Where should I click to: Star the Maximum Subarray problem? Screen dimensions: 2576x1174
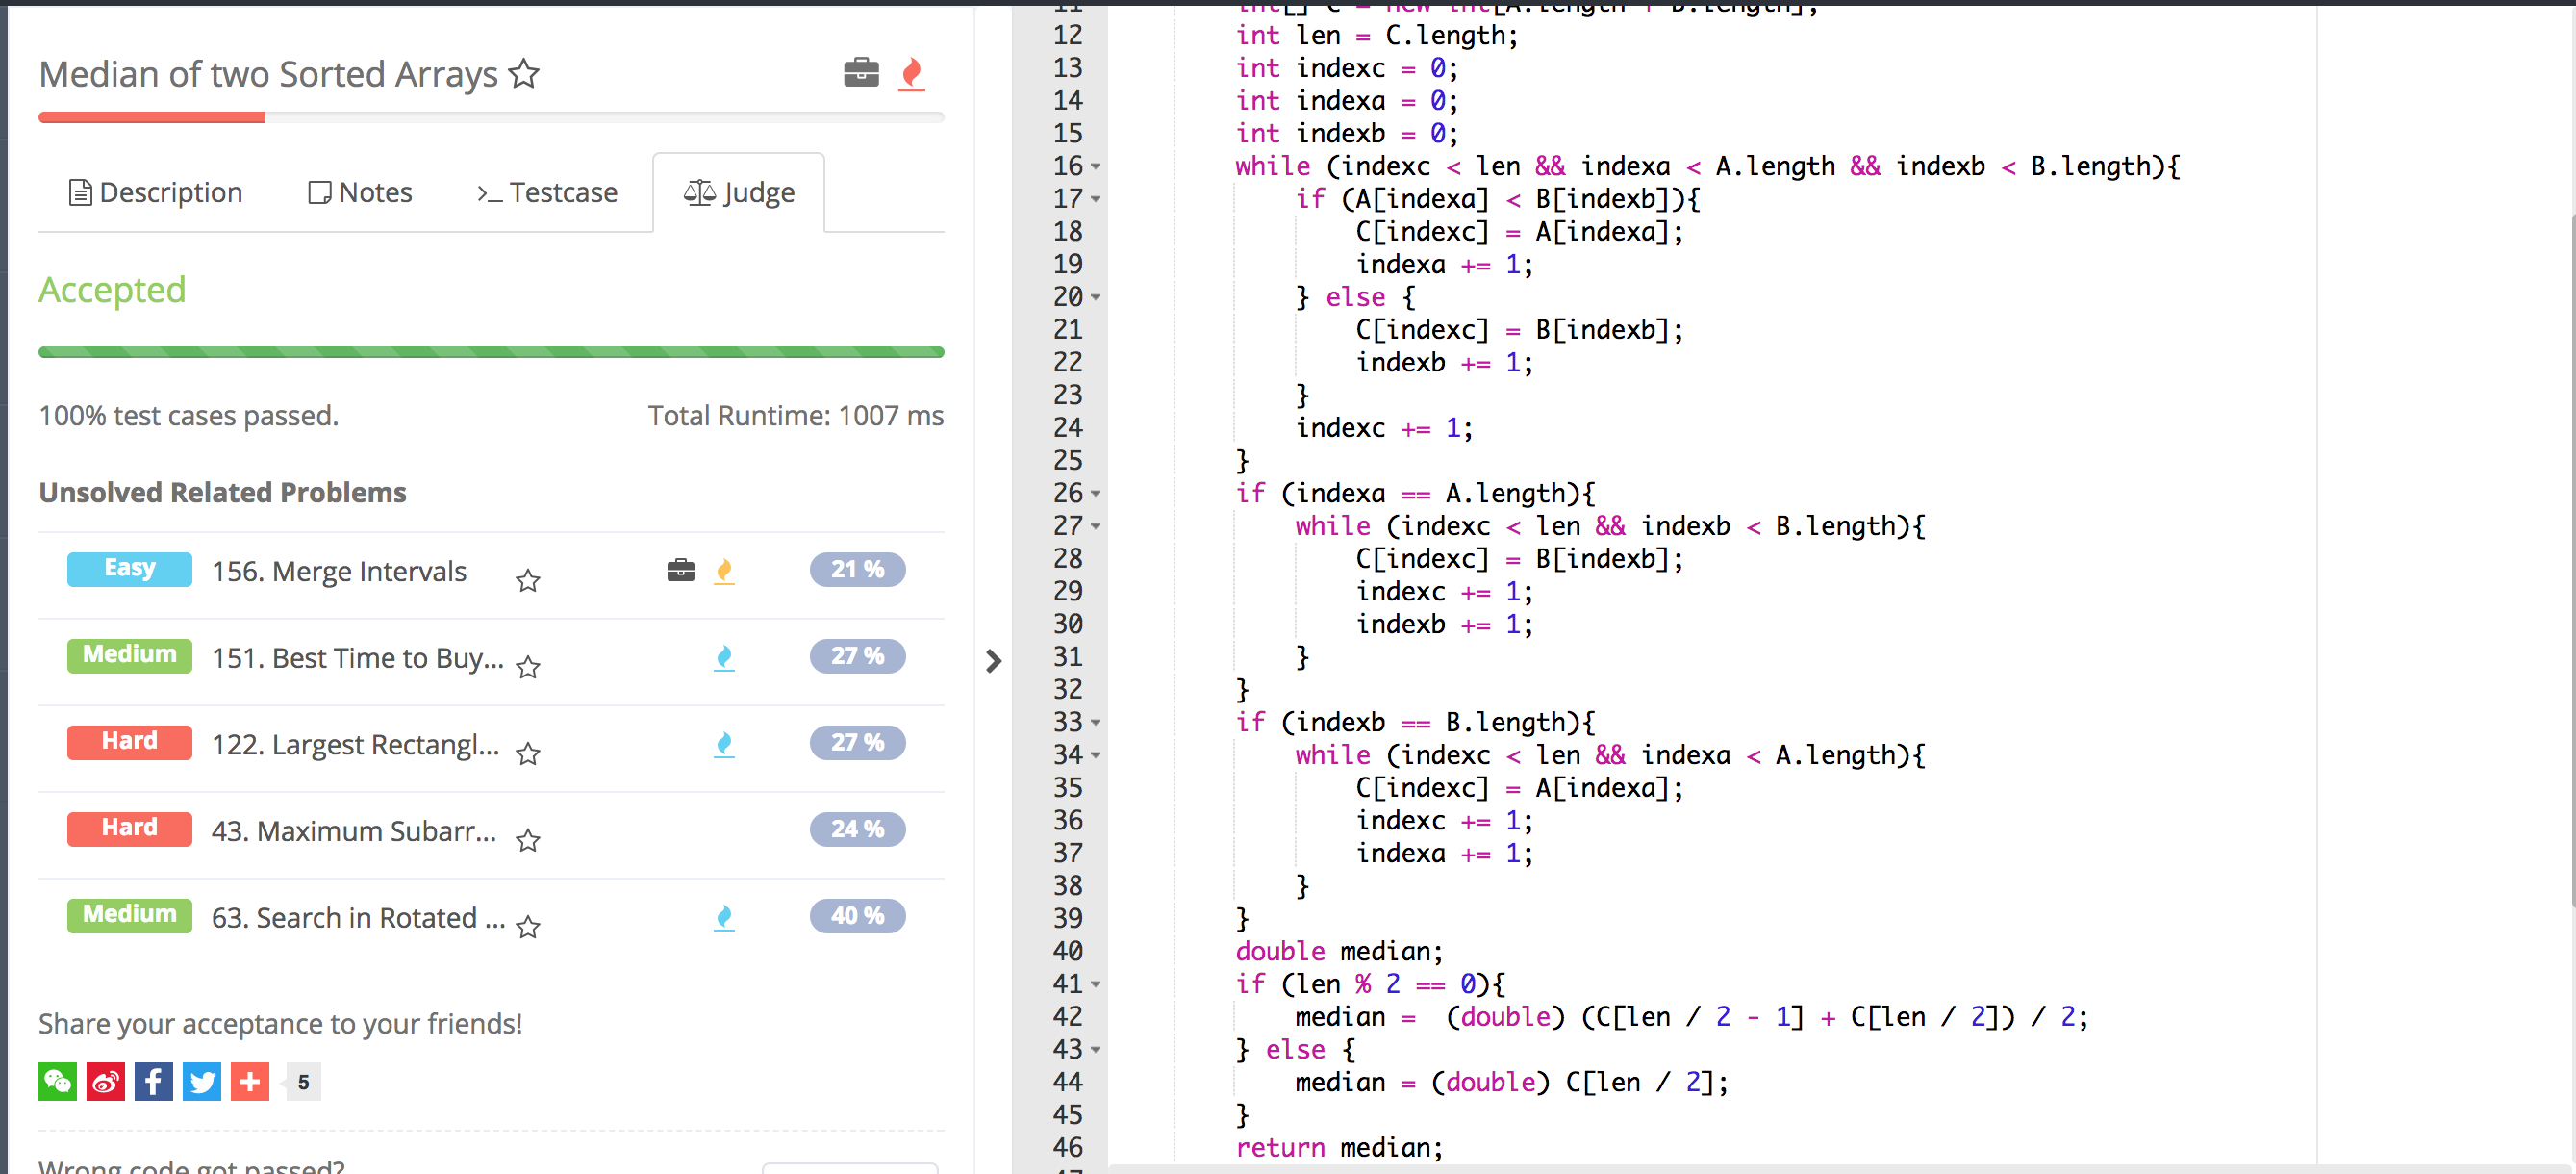[x=528, y=840]
